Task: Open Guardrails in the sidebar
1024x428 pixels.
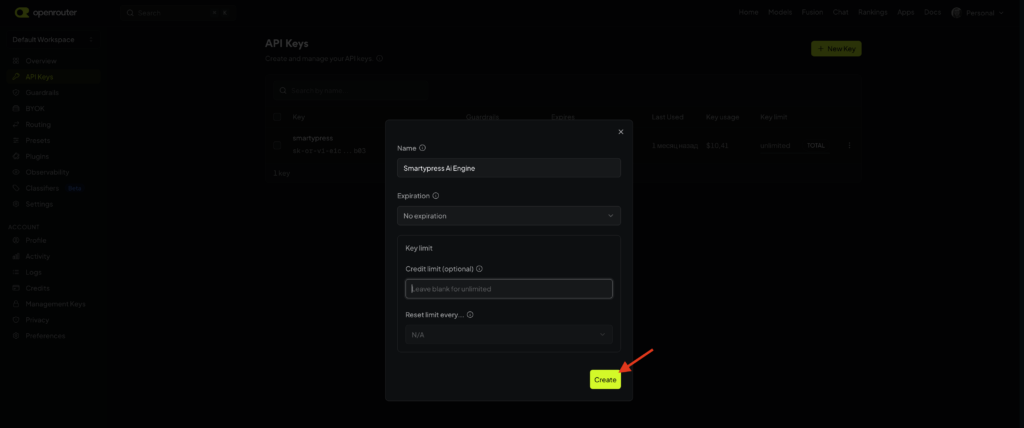Action: [x=42, y=93]
